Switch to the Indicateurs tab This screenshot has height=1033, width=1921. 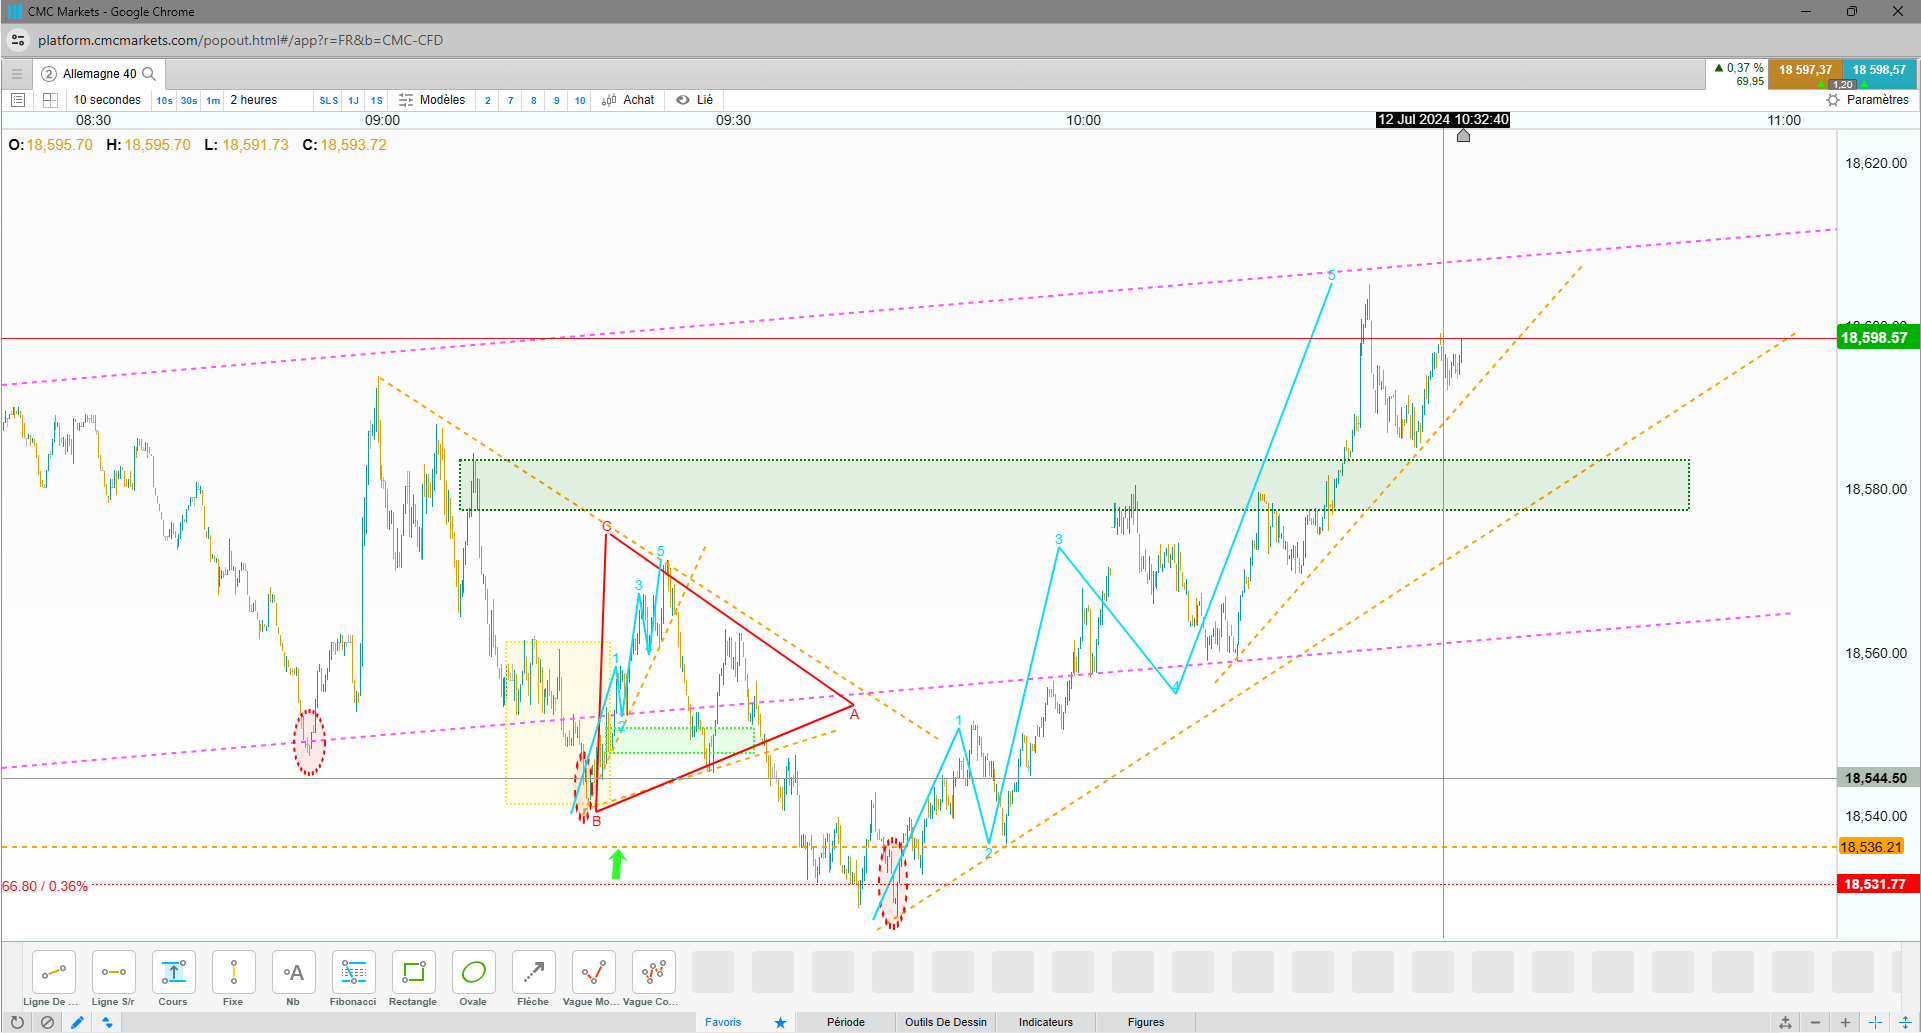pyautogui.click(x=1046, y=1022)
